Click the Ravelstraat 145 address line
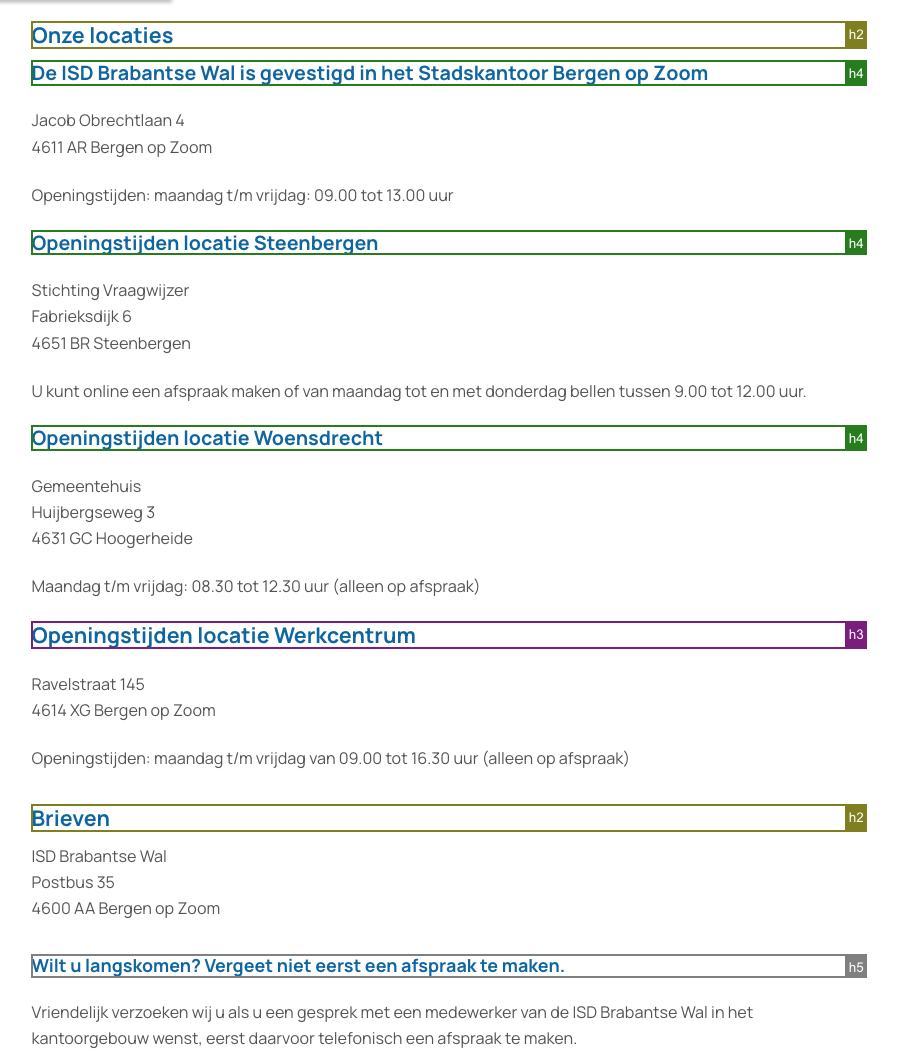This screenshot has height=1056, width=911. click(x=88, y=685)
